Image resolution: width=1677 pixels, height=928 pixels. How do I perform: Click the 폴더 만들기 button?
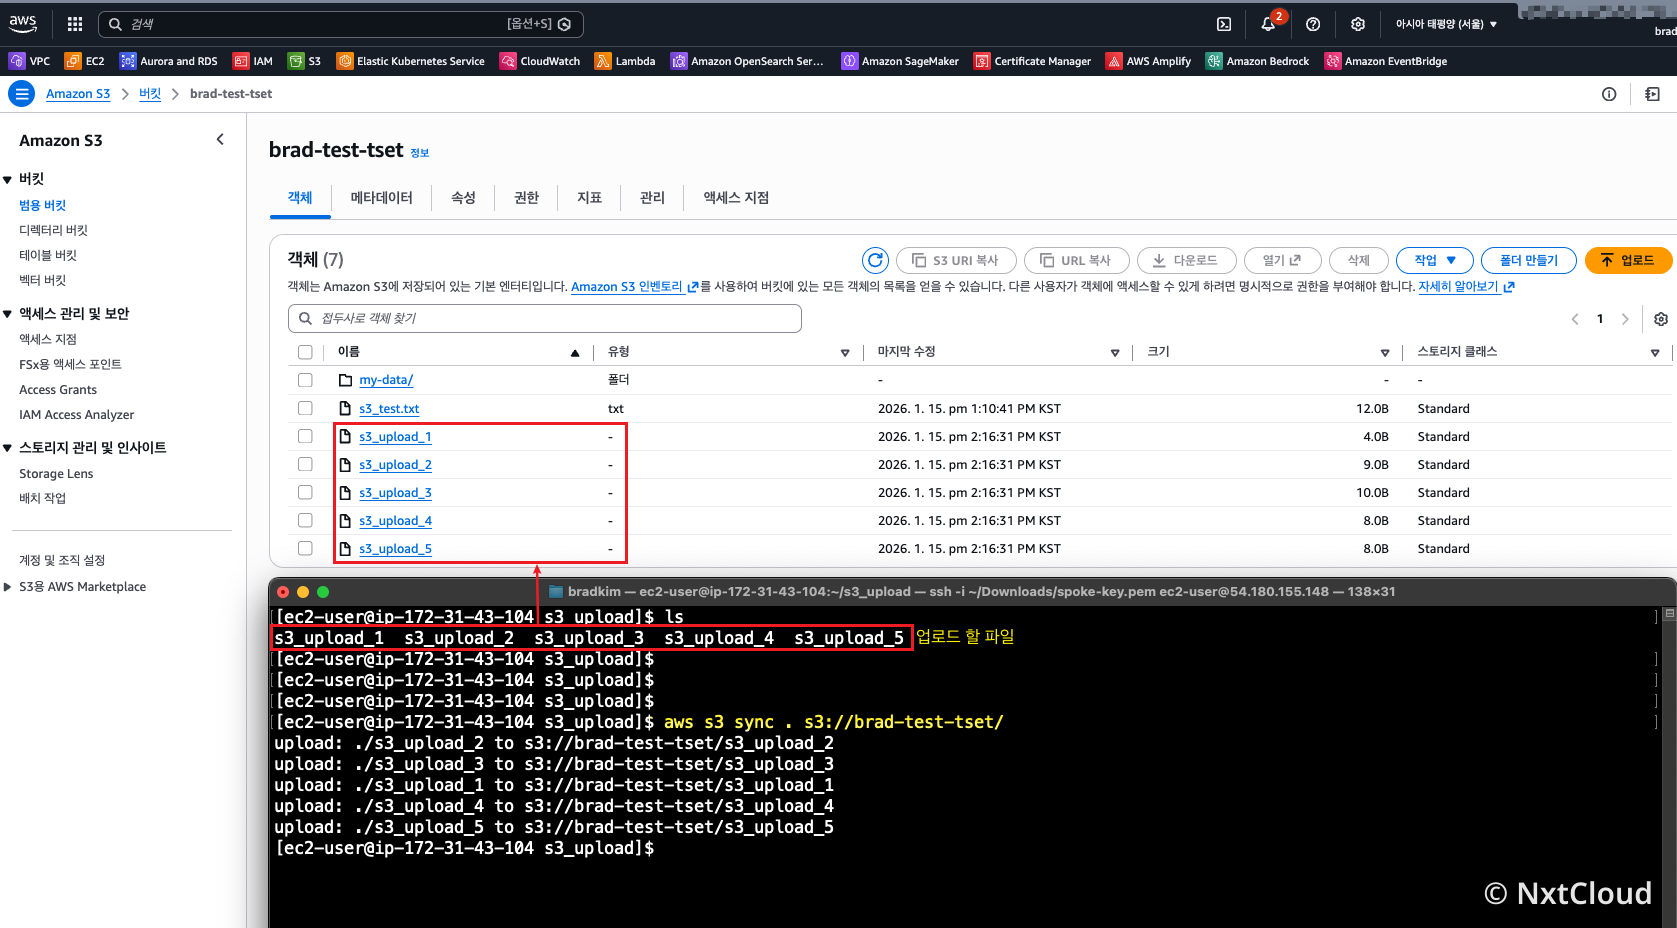pyautogui.click(x=1528, y=260)
